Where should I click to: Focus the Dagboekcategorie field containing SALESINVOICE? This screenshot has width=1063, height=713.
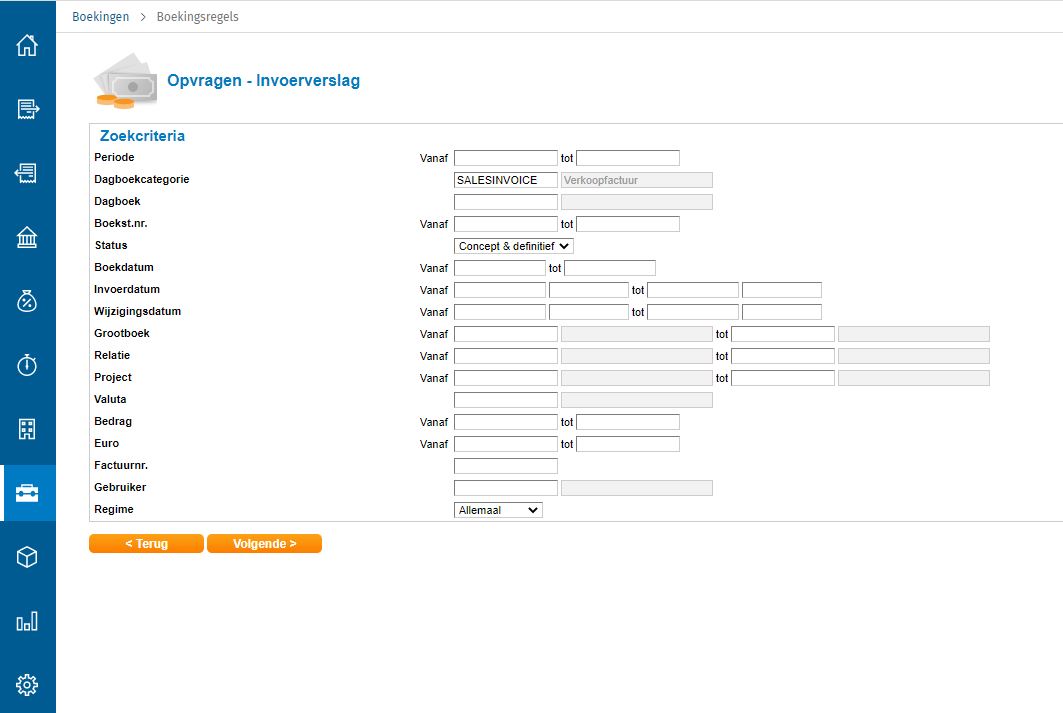click(505, 180)
